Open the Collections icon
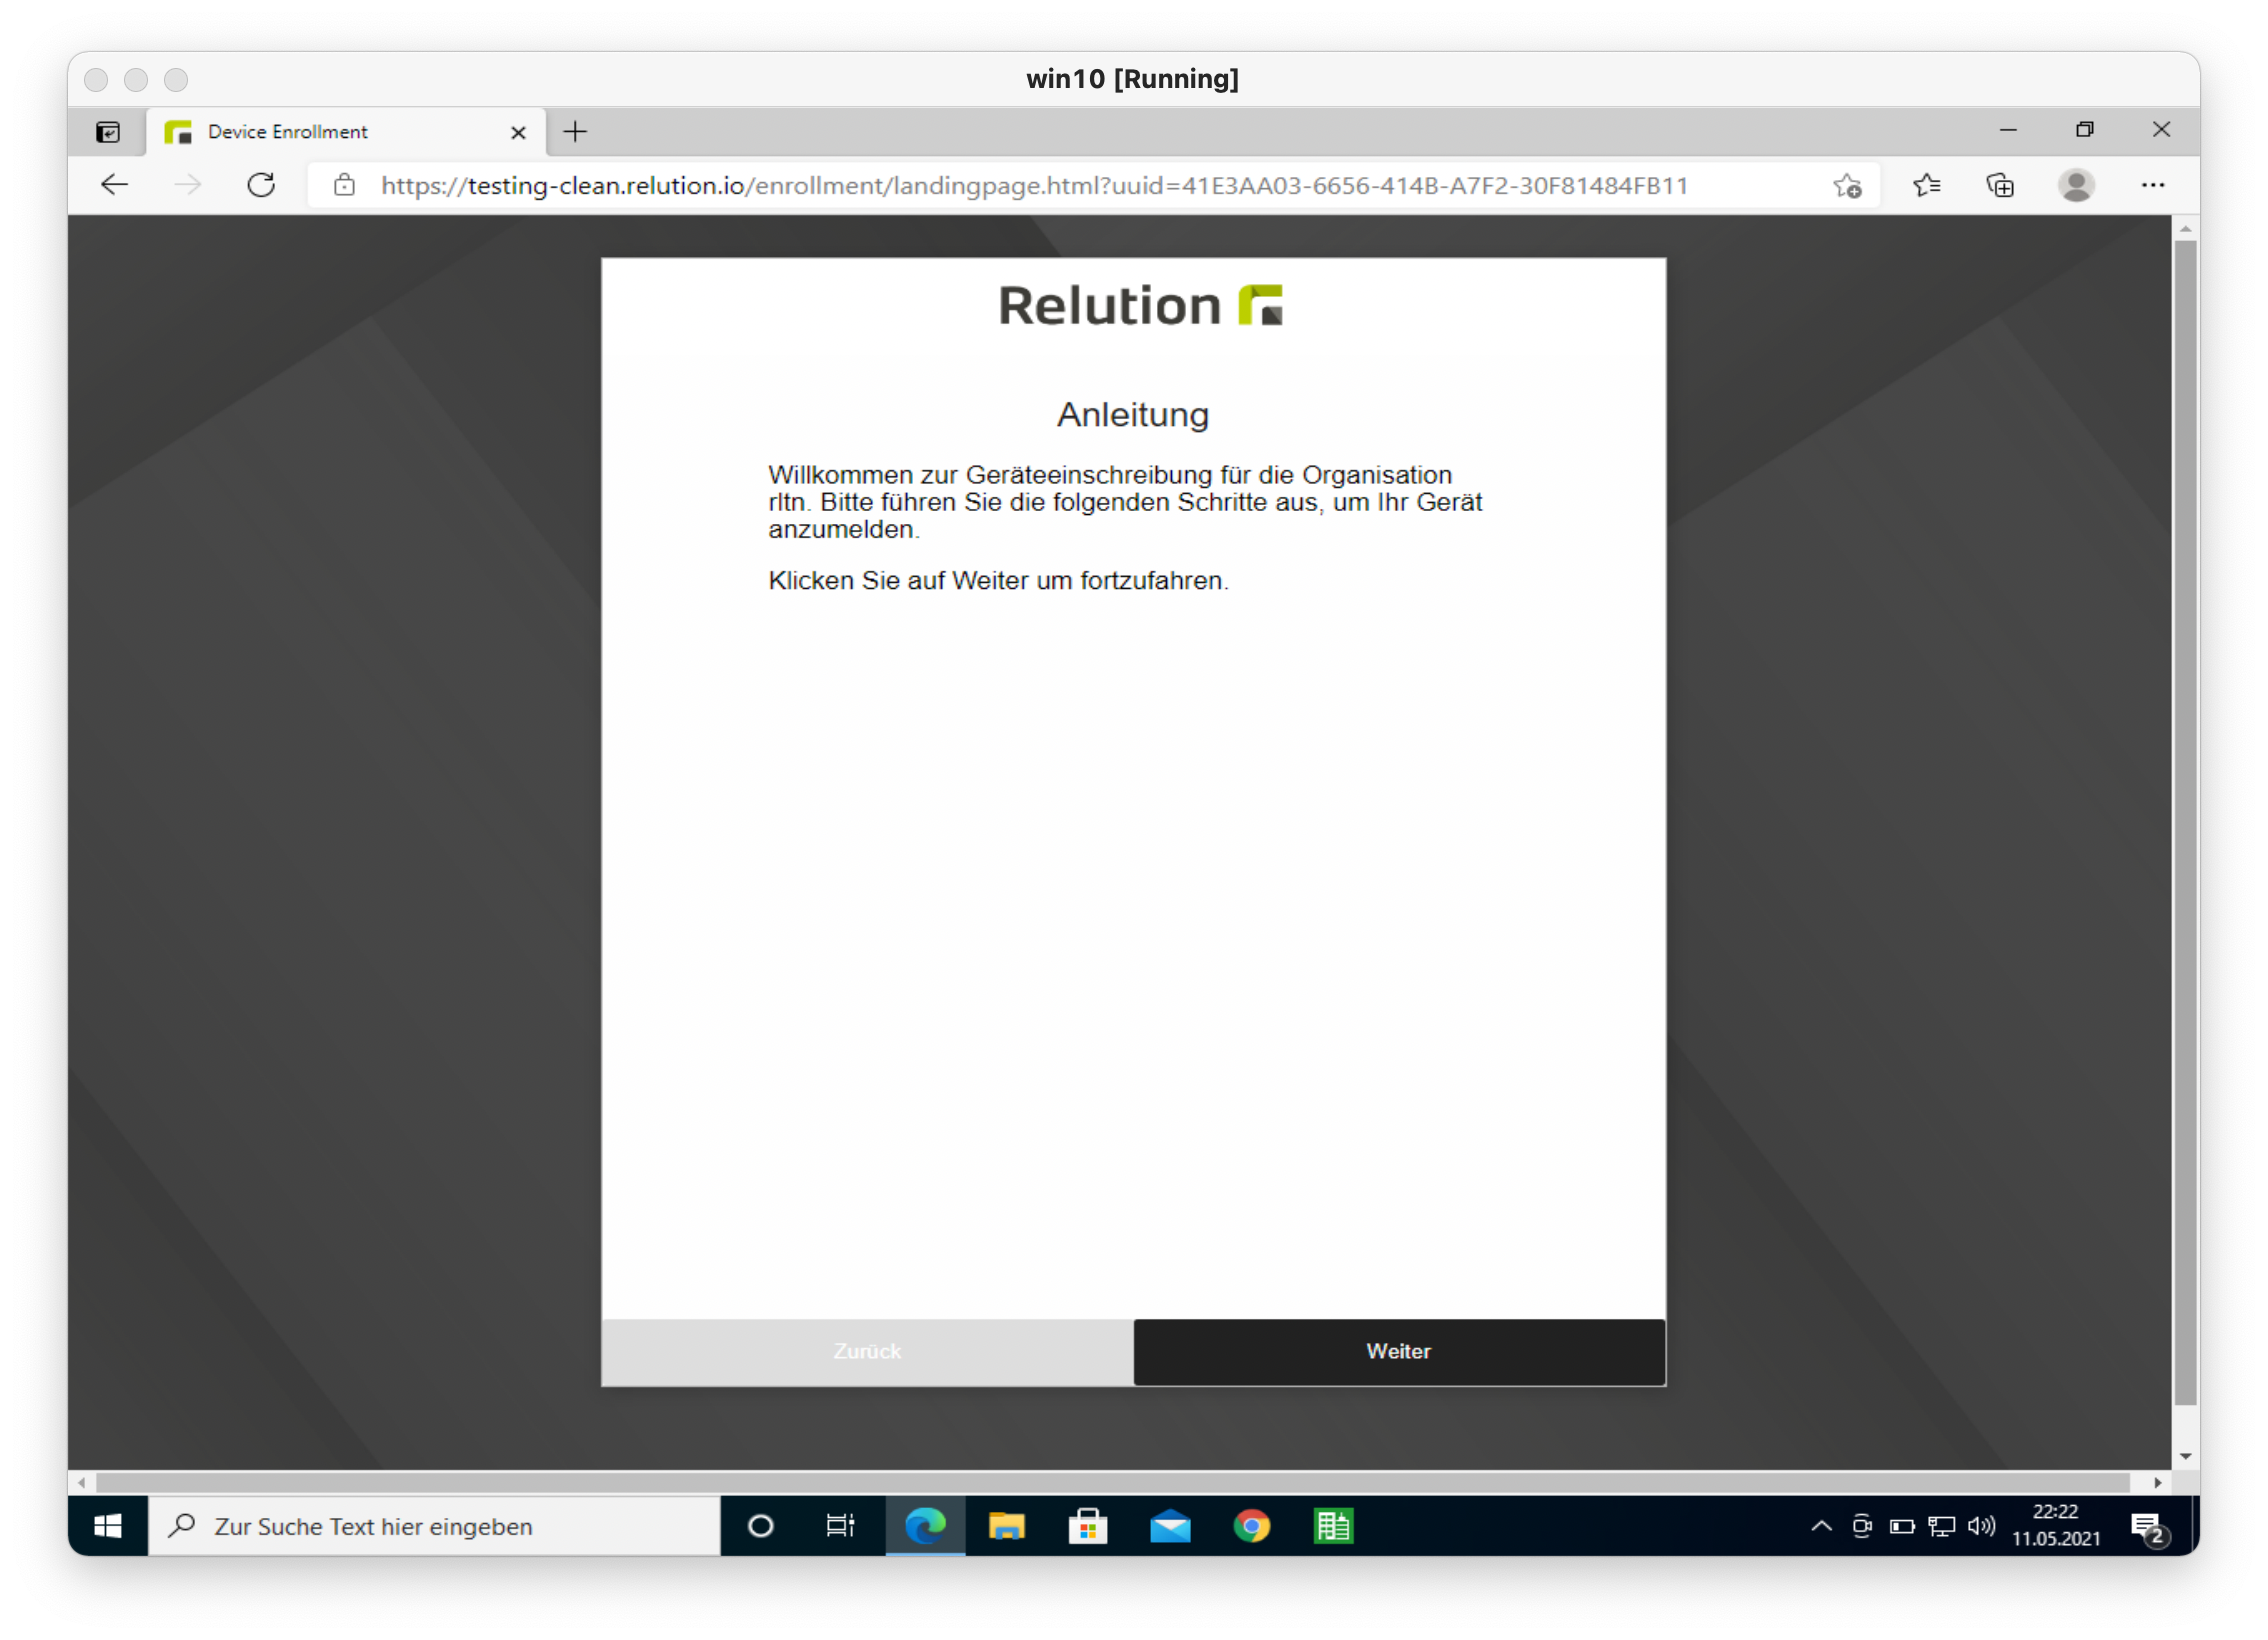The width and height of the screenshot is (2268, 1640). point(2000,185)
